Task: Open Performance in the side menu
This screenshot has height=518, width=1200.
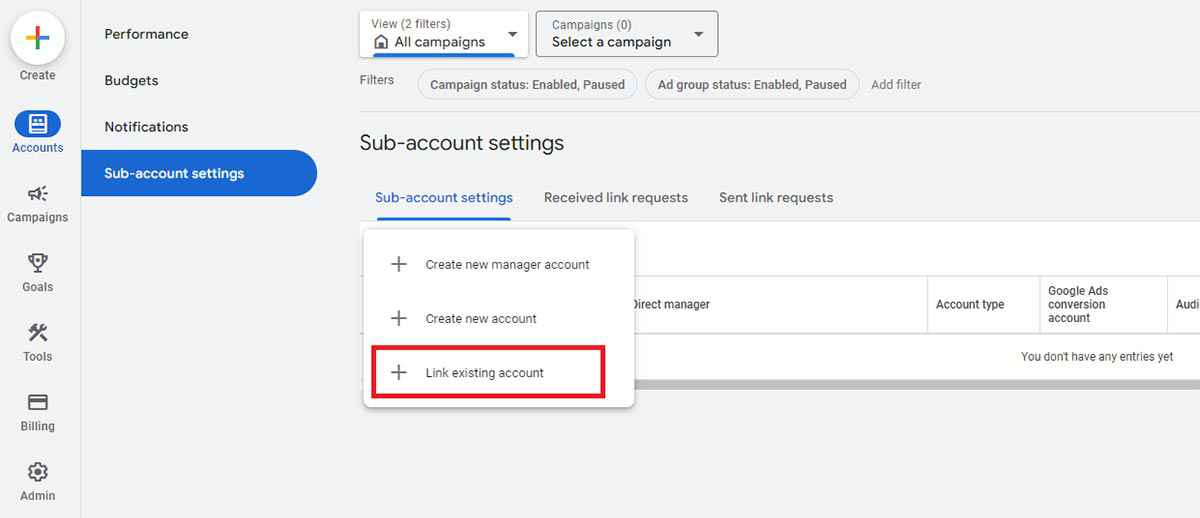Action: 146,34
